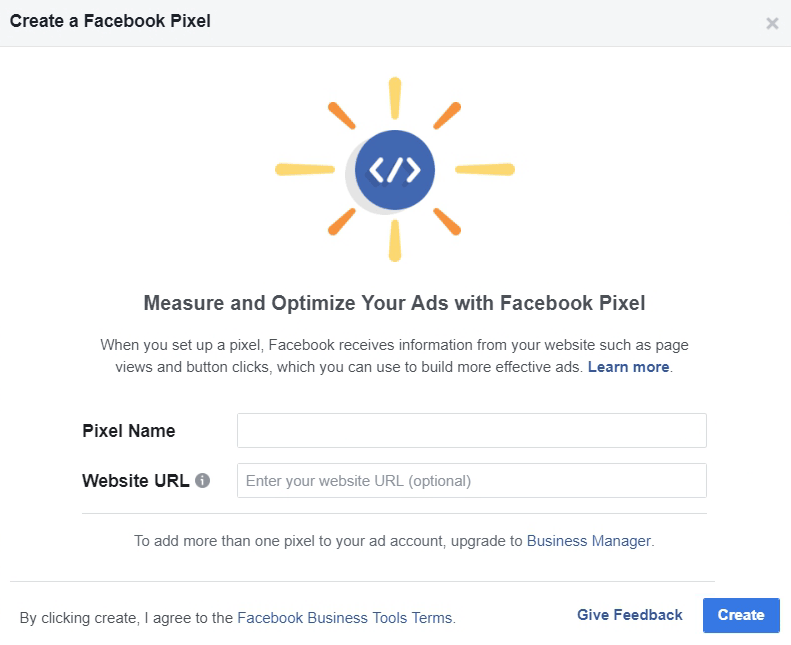Click the info icon beside Website URL

203,480
